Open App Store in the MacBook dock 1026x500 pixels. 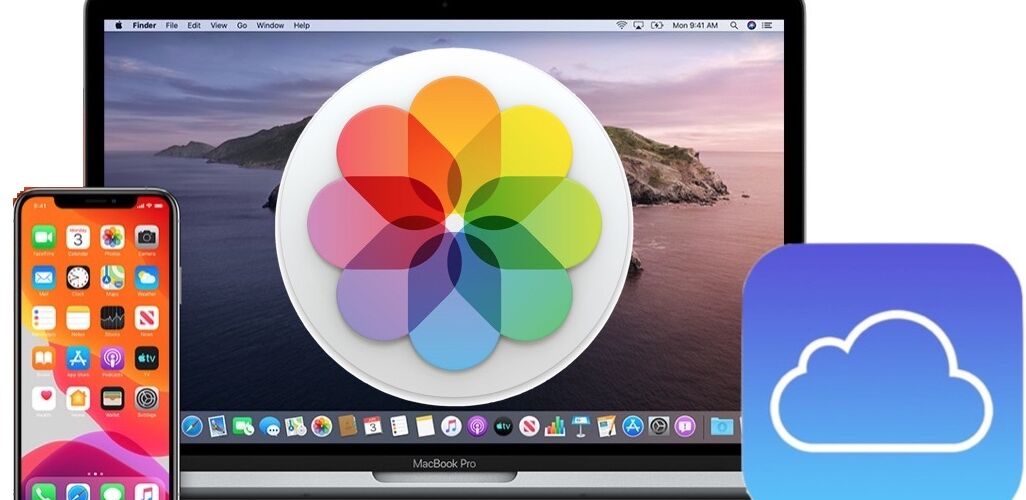click(x=633, y=426)
